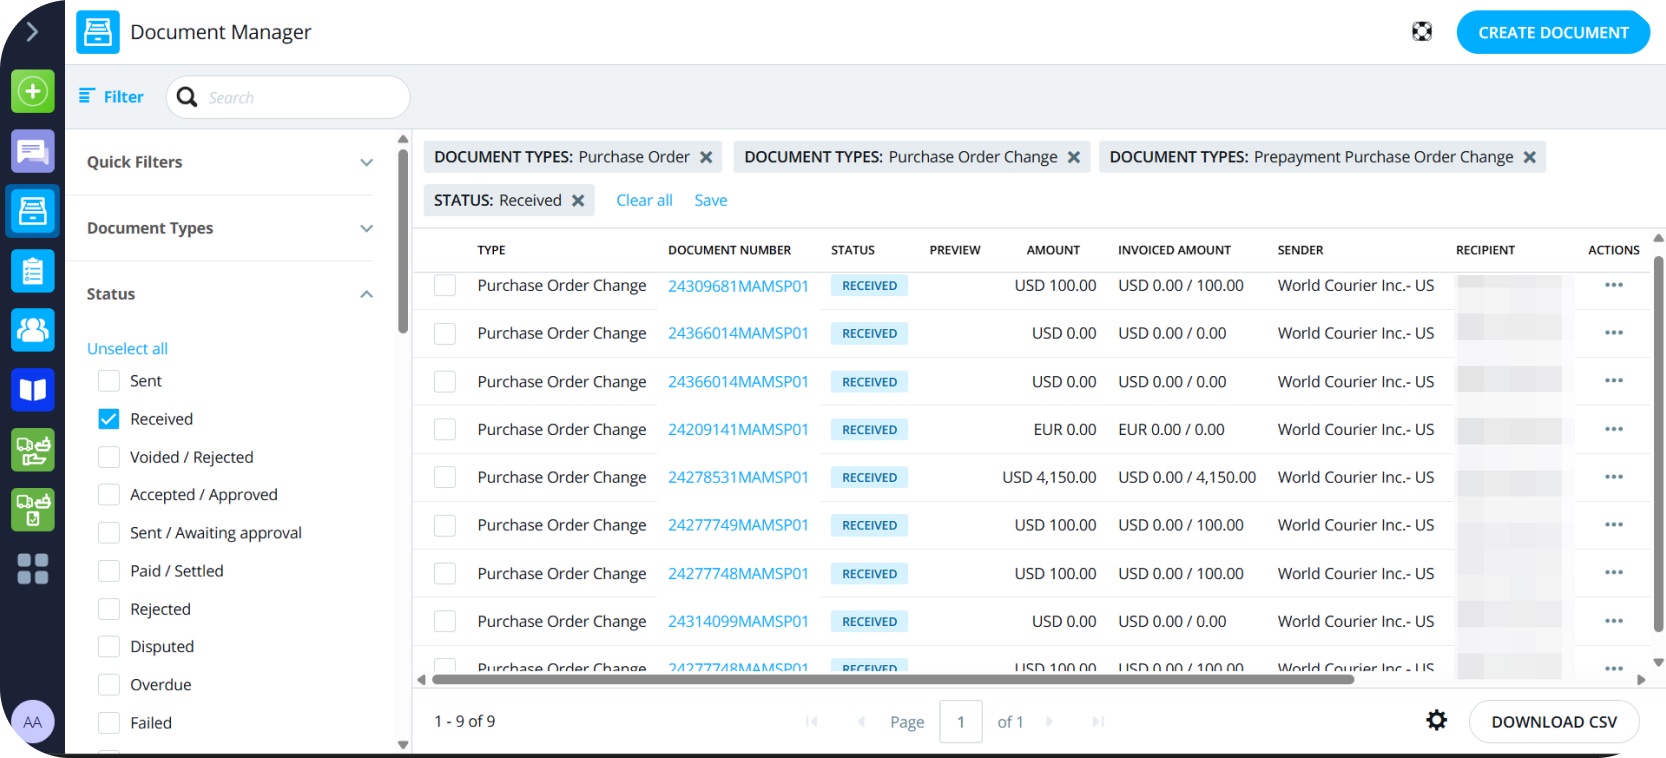Open the chat messages sidebar icon
The width and height of the screenshot is (1666, 758).
coord(32,152)
